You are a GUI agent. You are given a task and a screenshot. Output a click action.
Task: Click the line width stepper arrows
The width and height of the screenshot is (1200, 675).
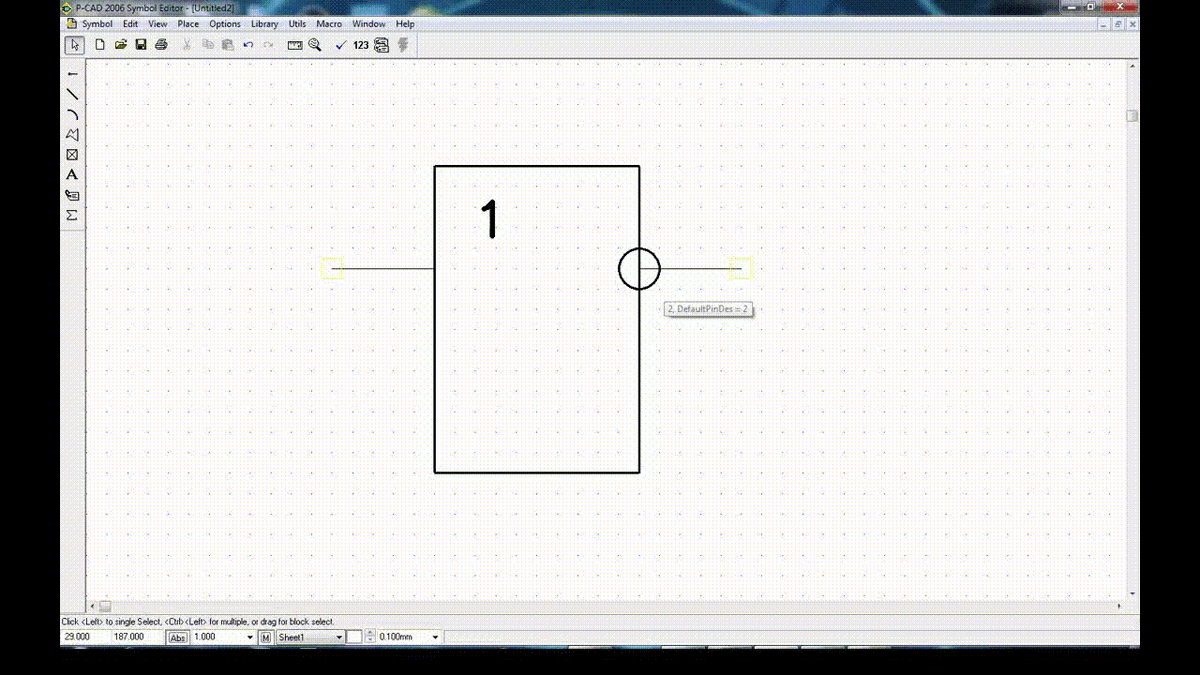370,637
